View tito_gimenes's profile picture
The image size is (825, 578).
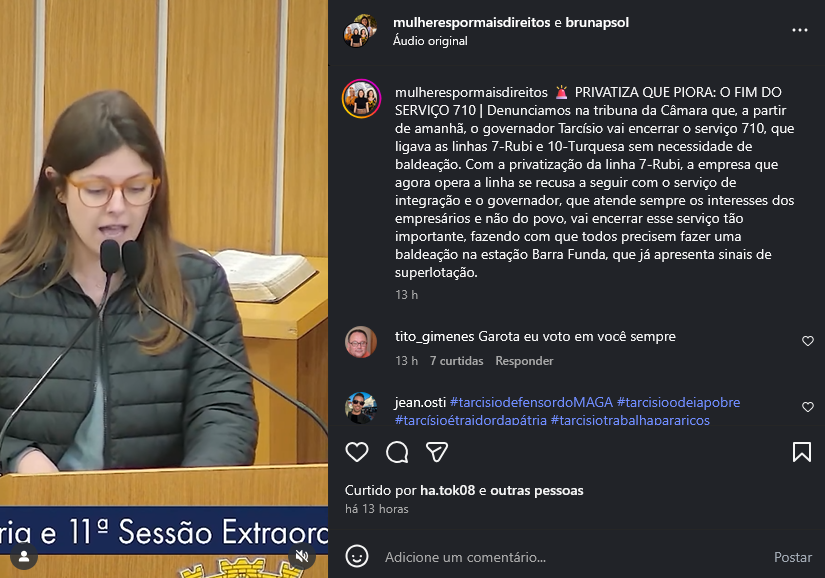click(361, 342)
